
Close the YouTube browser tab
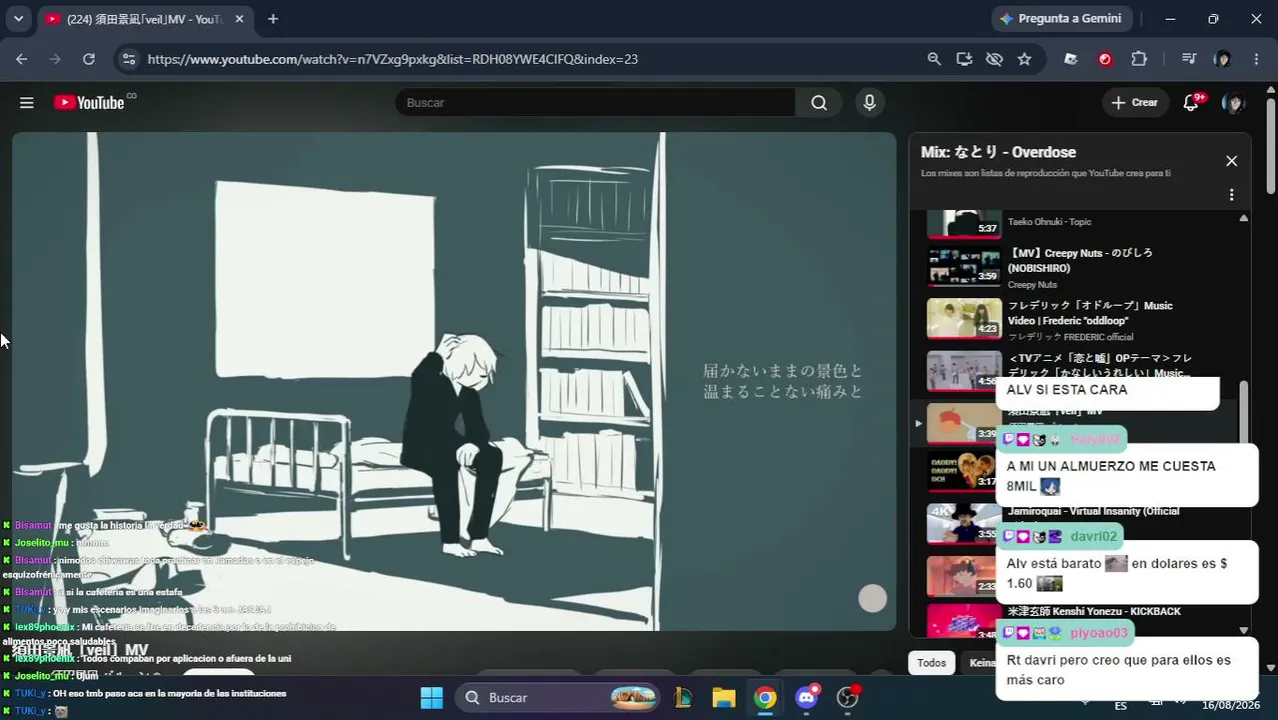(239, 19)
